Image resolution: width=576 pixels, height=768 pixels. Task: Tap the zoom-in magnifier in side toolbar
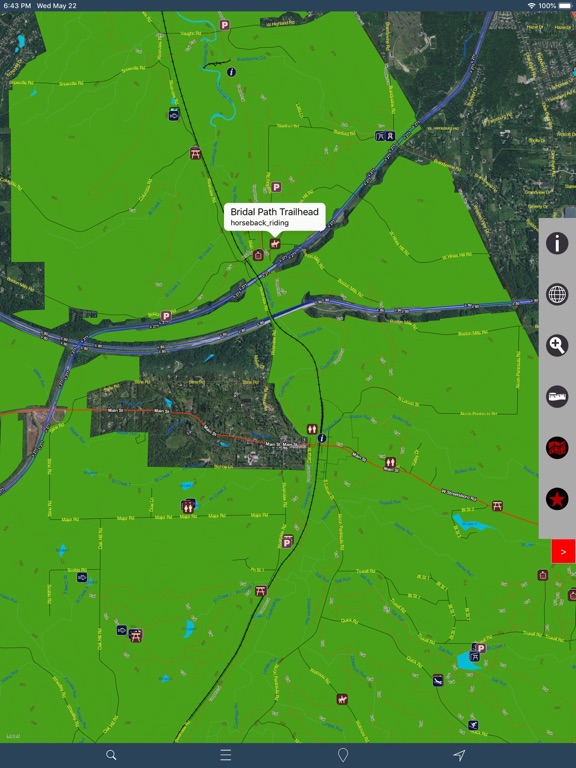pyautogui.click(x=557, y=345)
